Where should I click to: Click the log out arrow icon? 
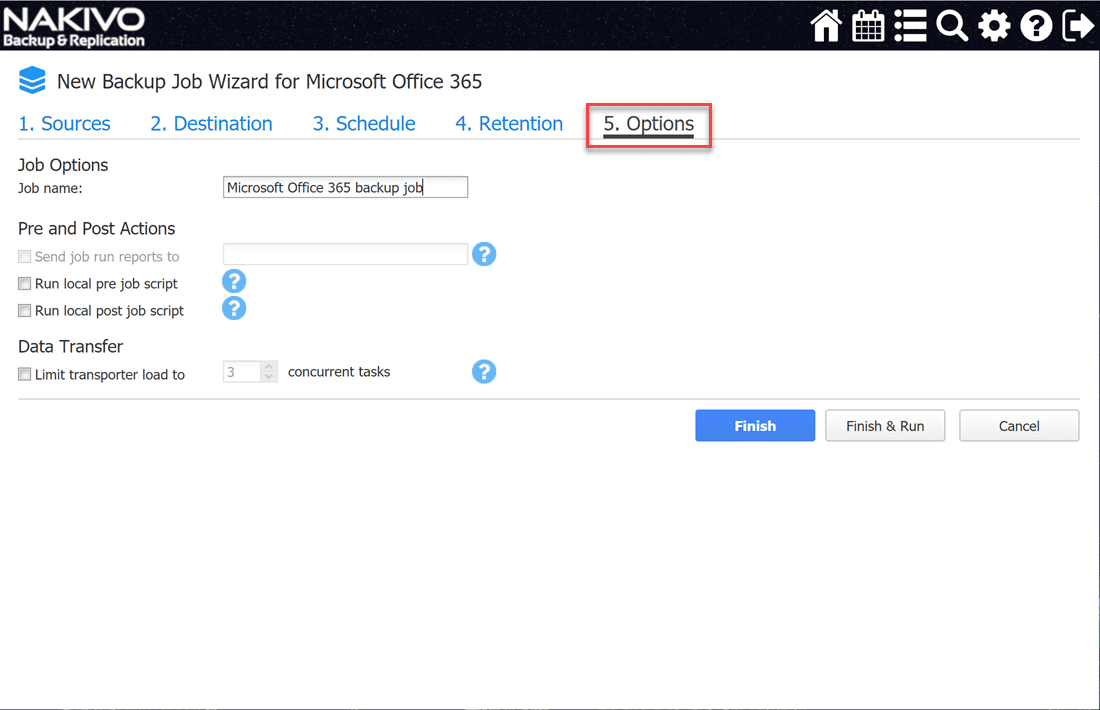tap(1078, 26)
